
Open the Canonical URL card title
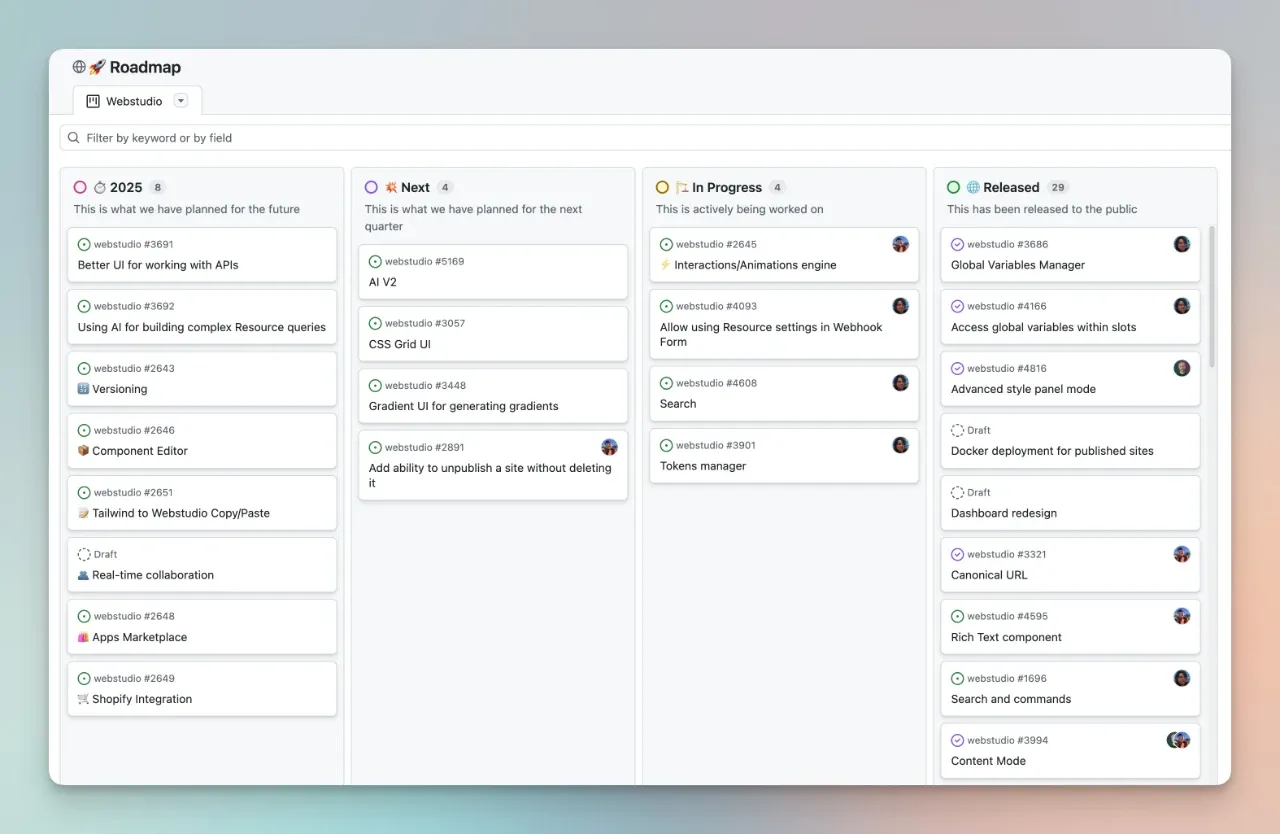tap(989, 575)
